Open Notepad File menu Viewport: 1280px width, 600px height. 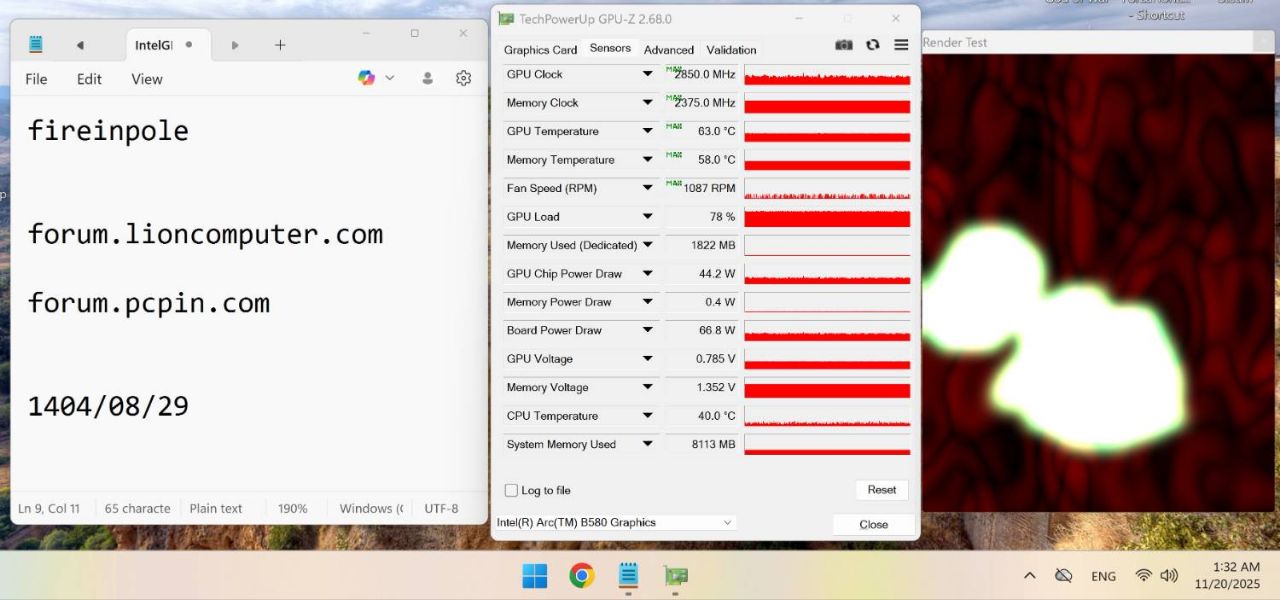pyautogui.click(x=36, y=79)
